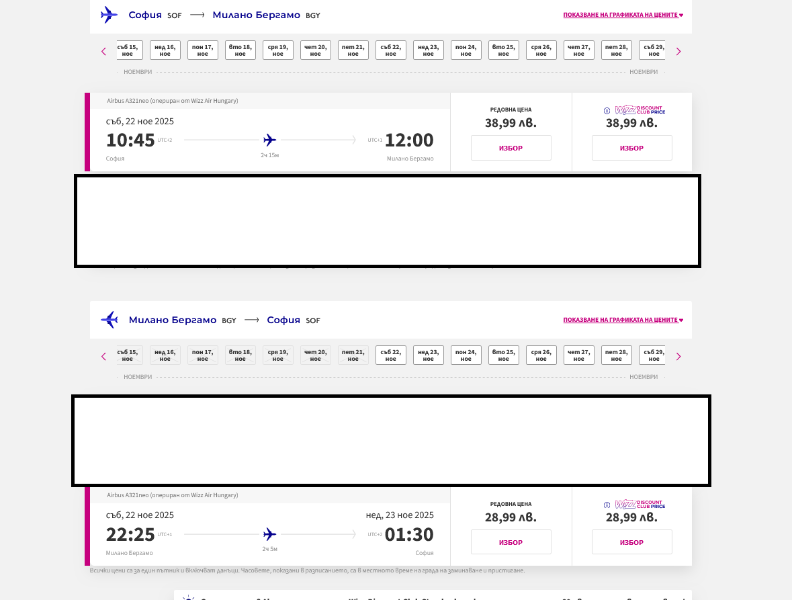Expand return price chart 'Показване на графиката'
Screen dimensions: 792x600
click(x=623, y=320)
